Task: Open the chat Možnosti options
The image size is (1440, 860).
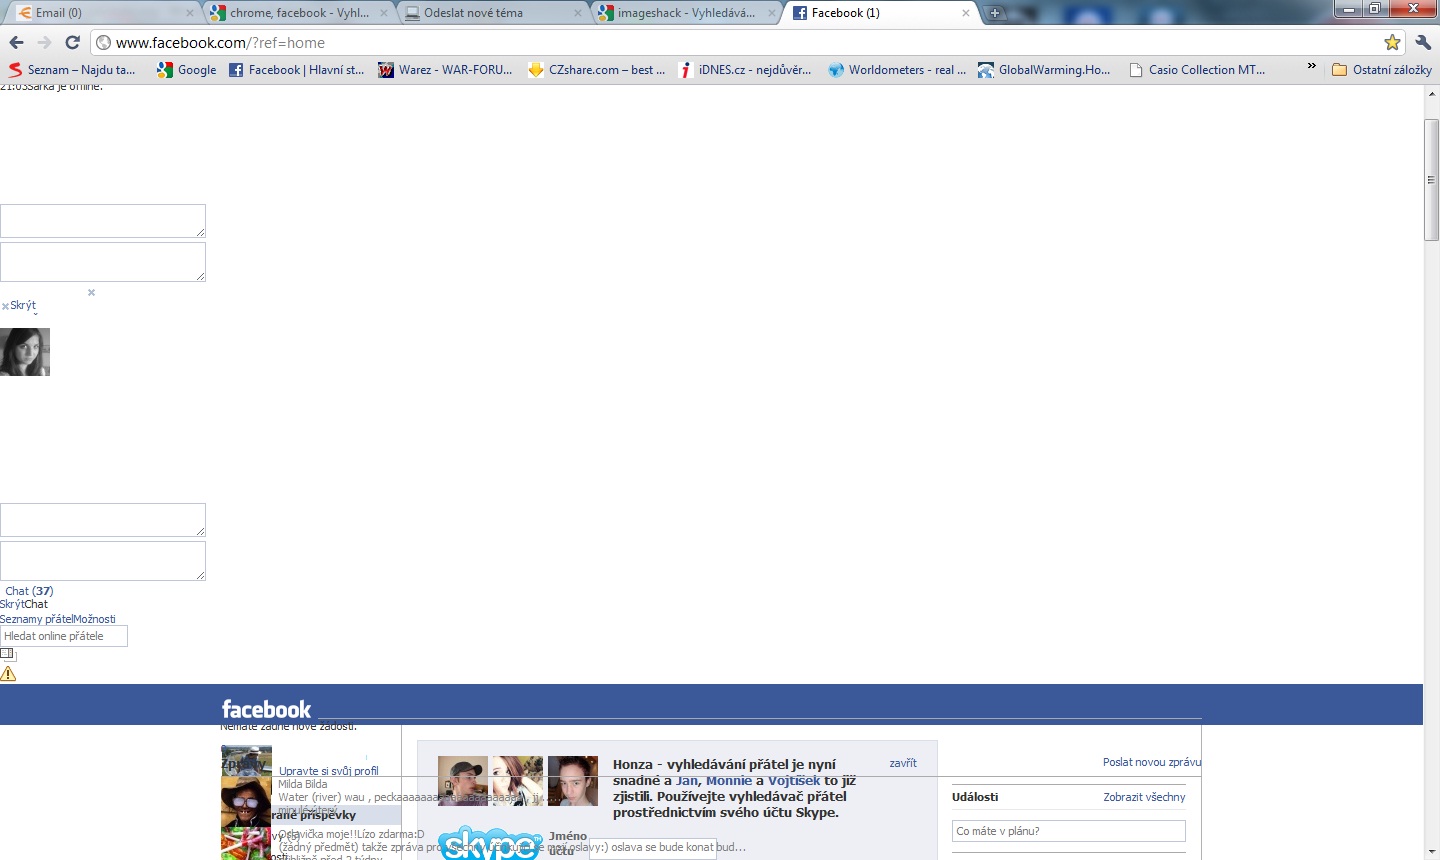Action: point(94,619)
